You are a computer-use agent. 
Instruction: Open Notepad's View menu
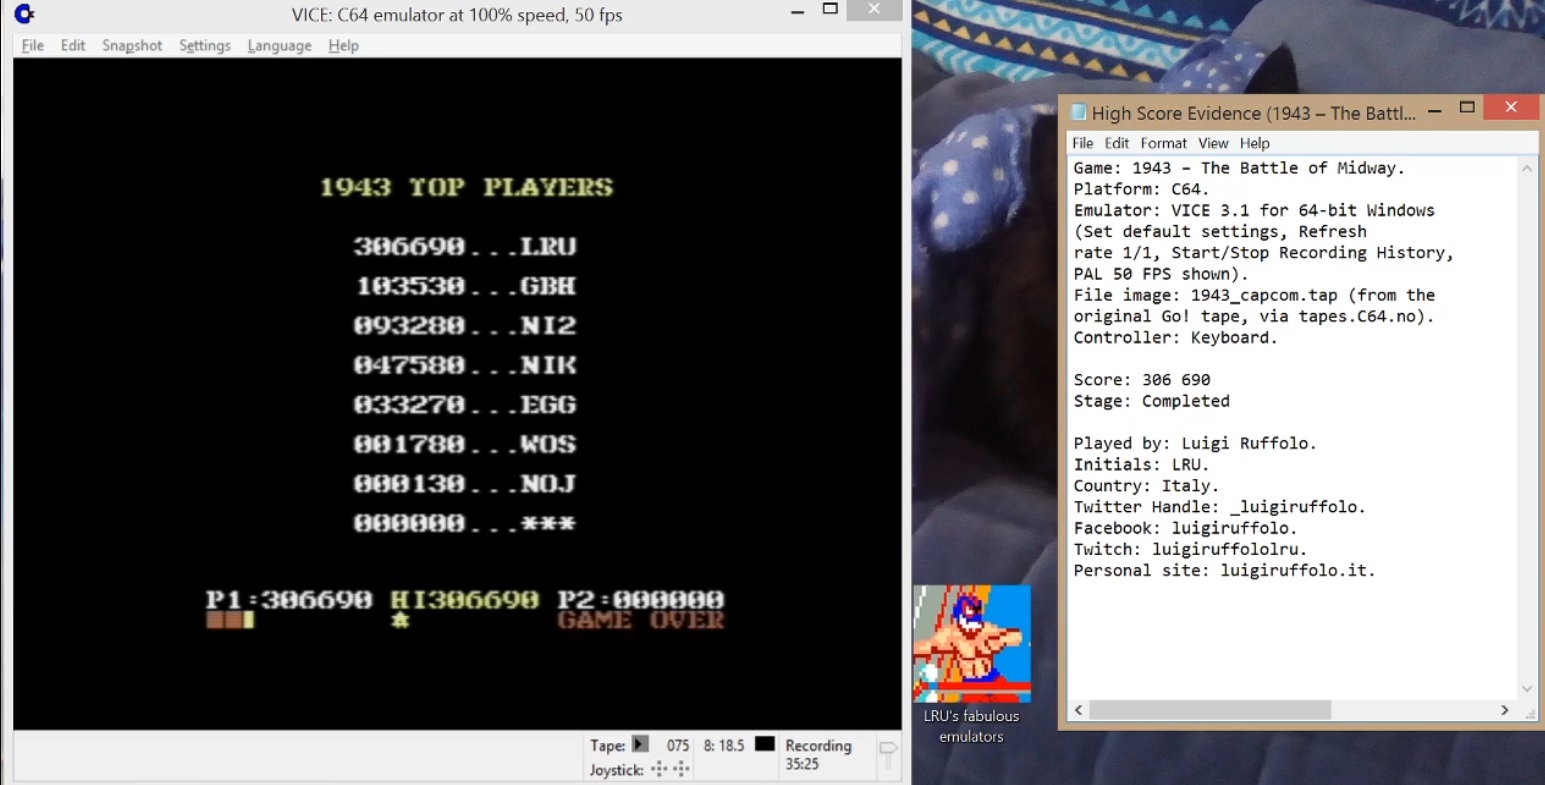pos(1213,143)
